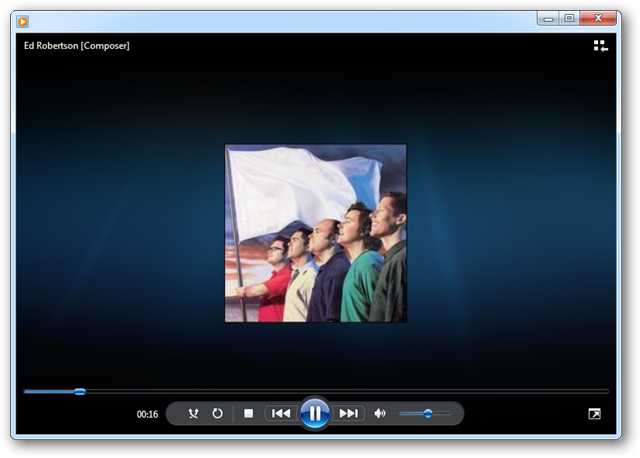Viewport: 640px width, 458px height.
Task: Open Windows Media Player title bar icon
Action: pyautogui.click(x=22, y=21)
